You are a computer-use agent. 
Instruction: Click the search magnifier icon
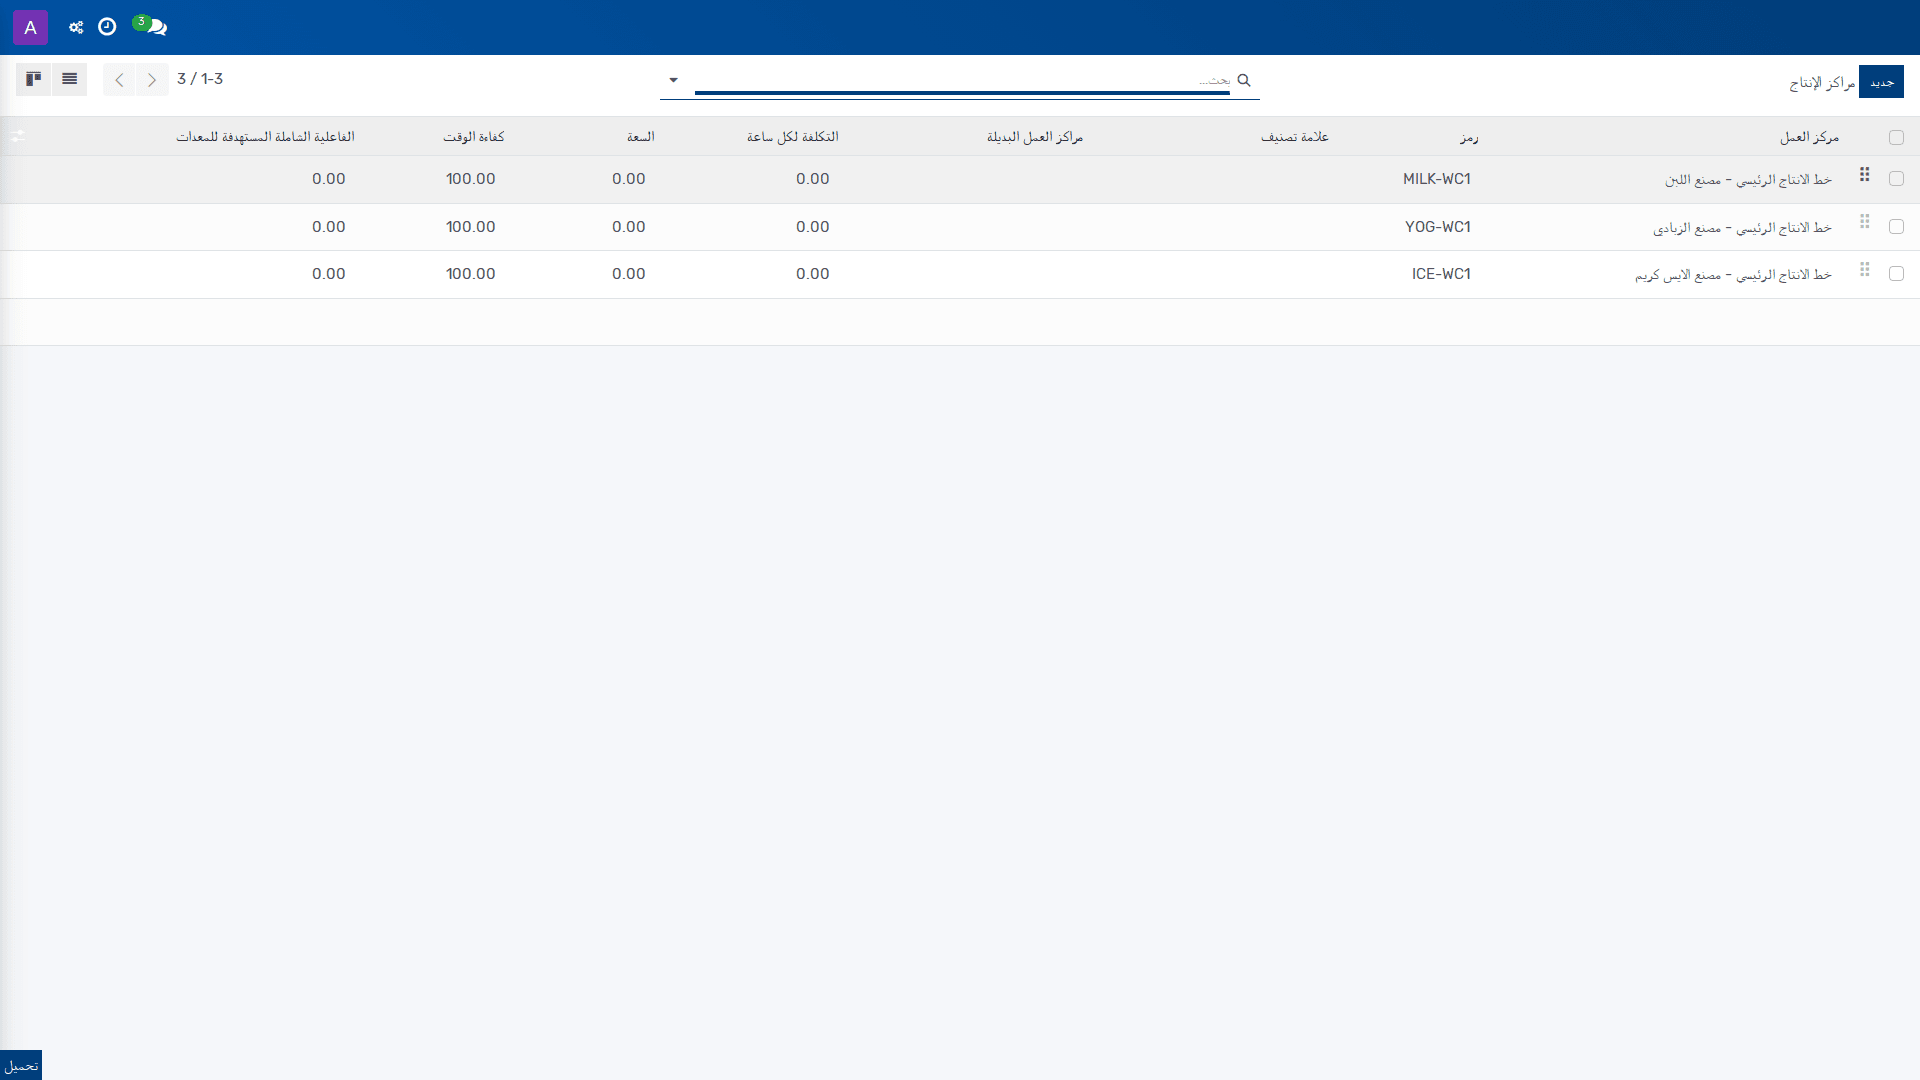point(1244,80)
